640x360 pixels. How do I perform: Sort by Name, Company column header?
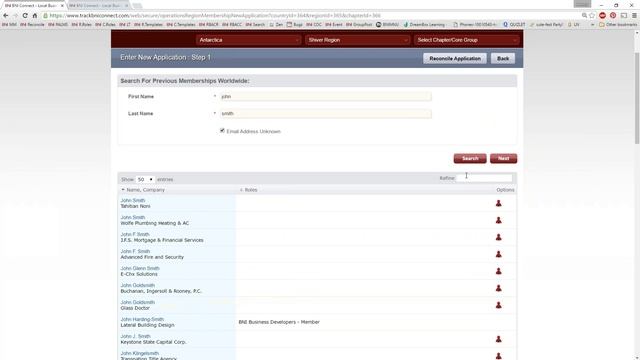click(145, 190)
